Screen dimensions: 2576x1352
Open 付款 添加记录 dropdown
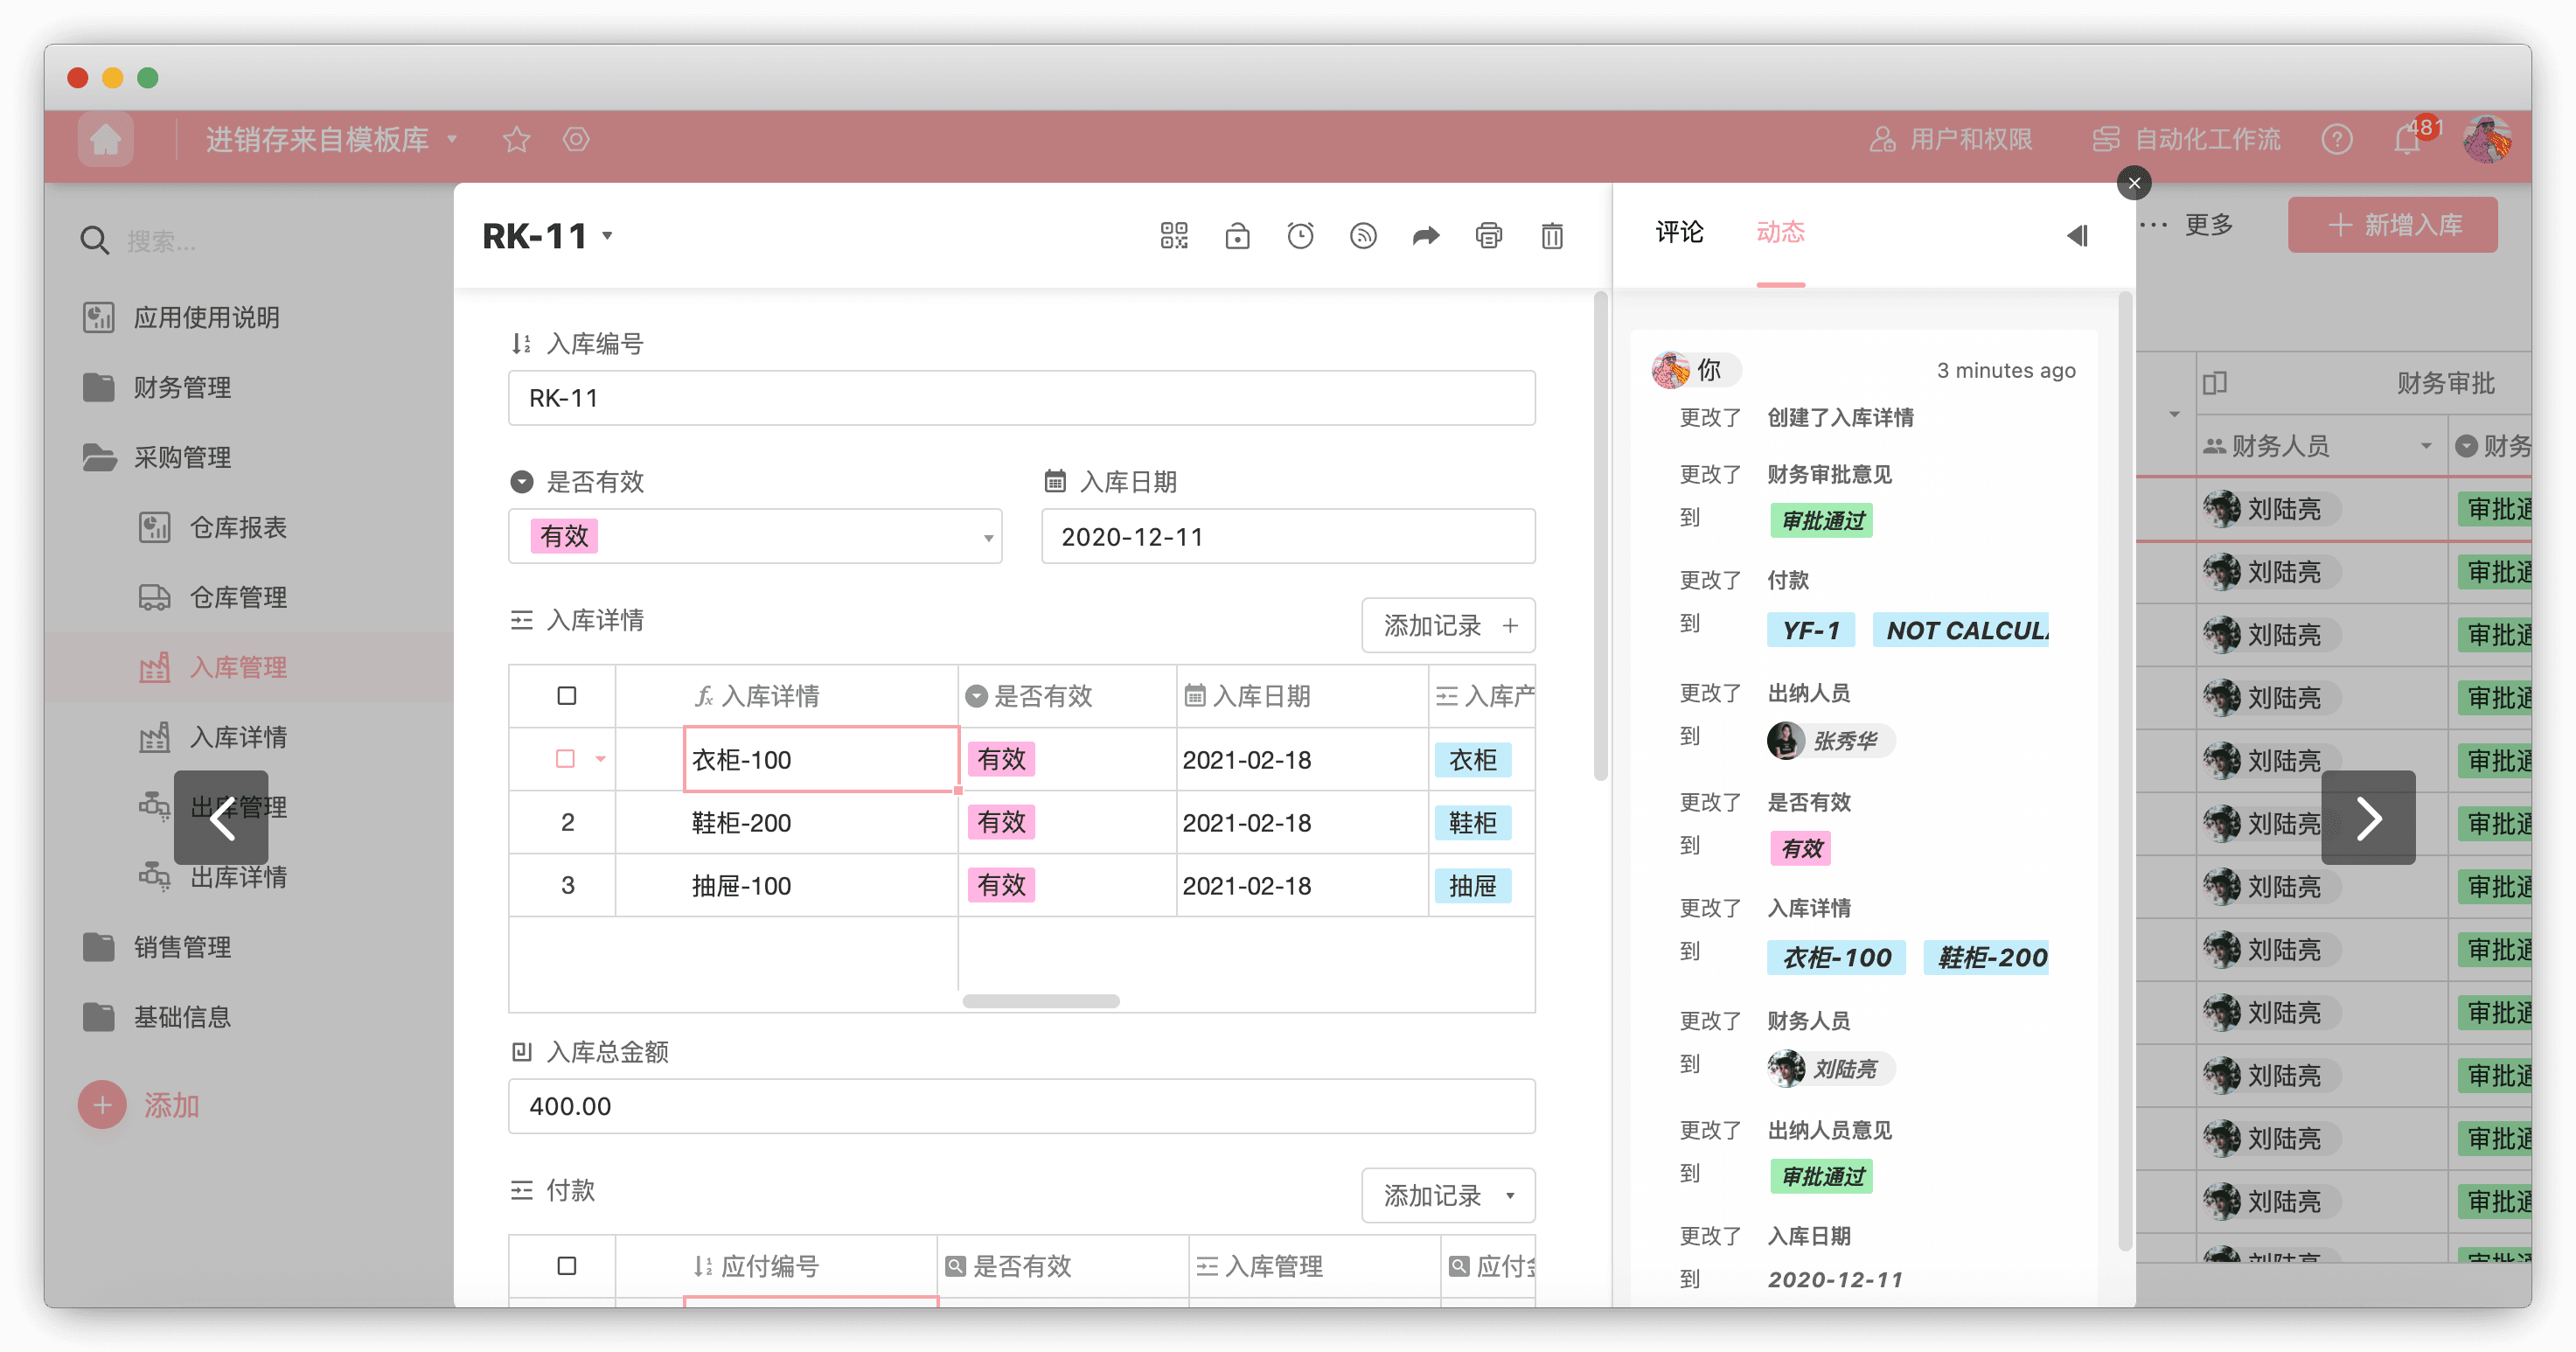click(1448, 1195)
